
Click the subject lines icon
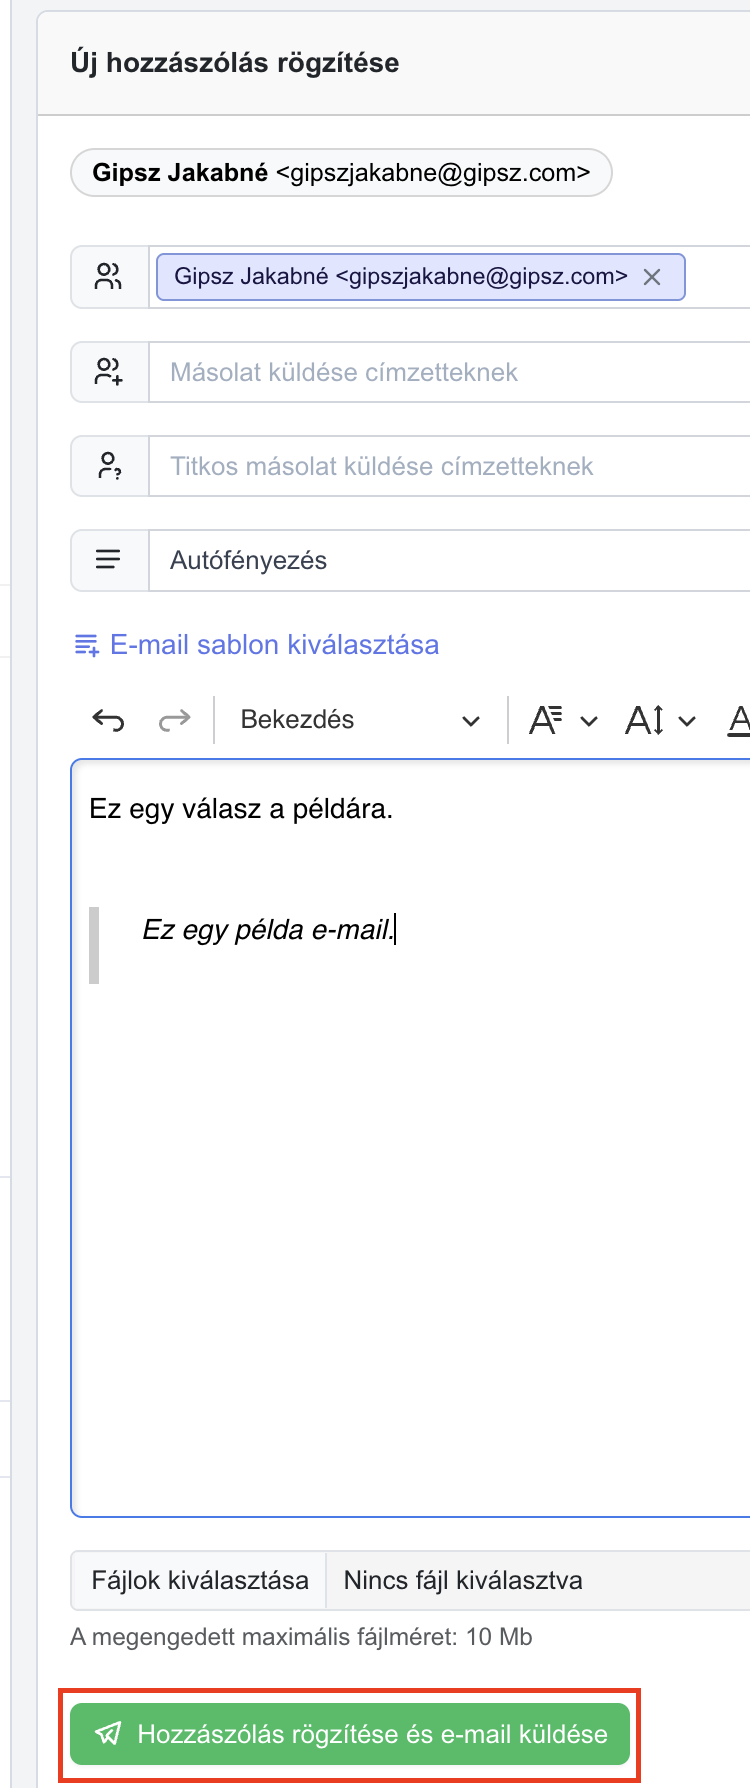point(108,560)
